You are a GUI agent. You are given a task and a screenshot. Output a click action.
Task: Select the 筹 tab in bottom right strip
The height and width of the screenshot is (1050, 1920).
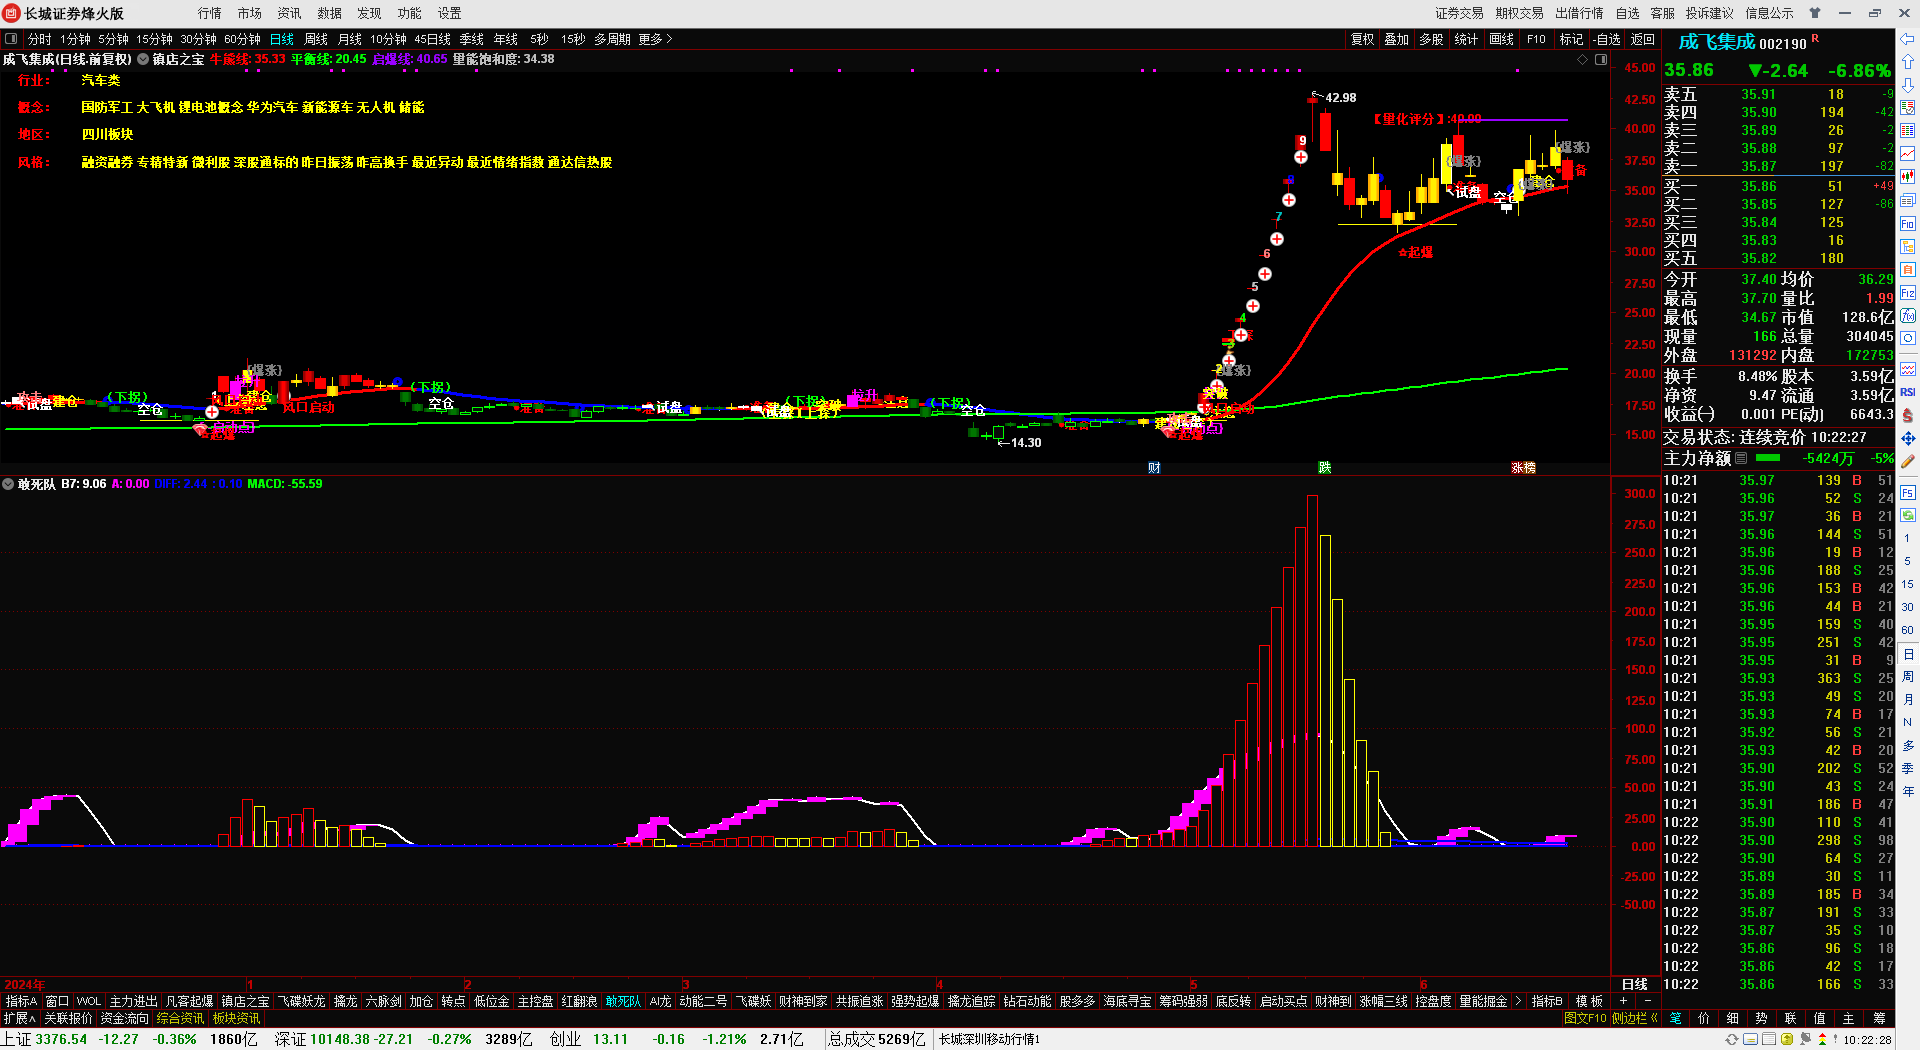pyautogui.click(x=1879, y=1018)
